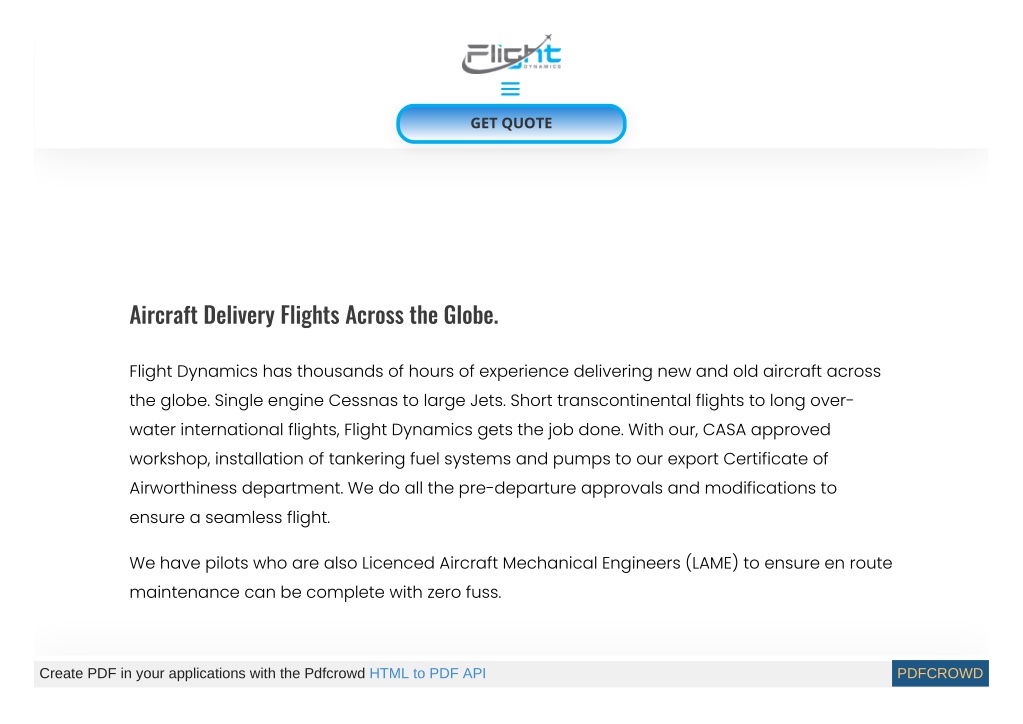The width and height of the screenshot is (1023, 724).
Task: Click the word Globe in the heading
Action: click(468, 314)
